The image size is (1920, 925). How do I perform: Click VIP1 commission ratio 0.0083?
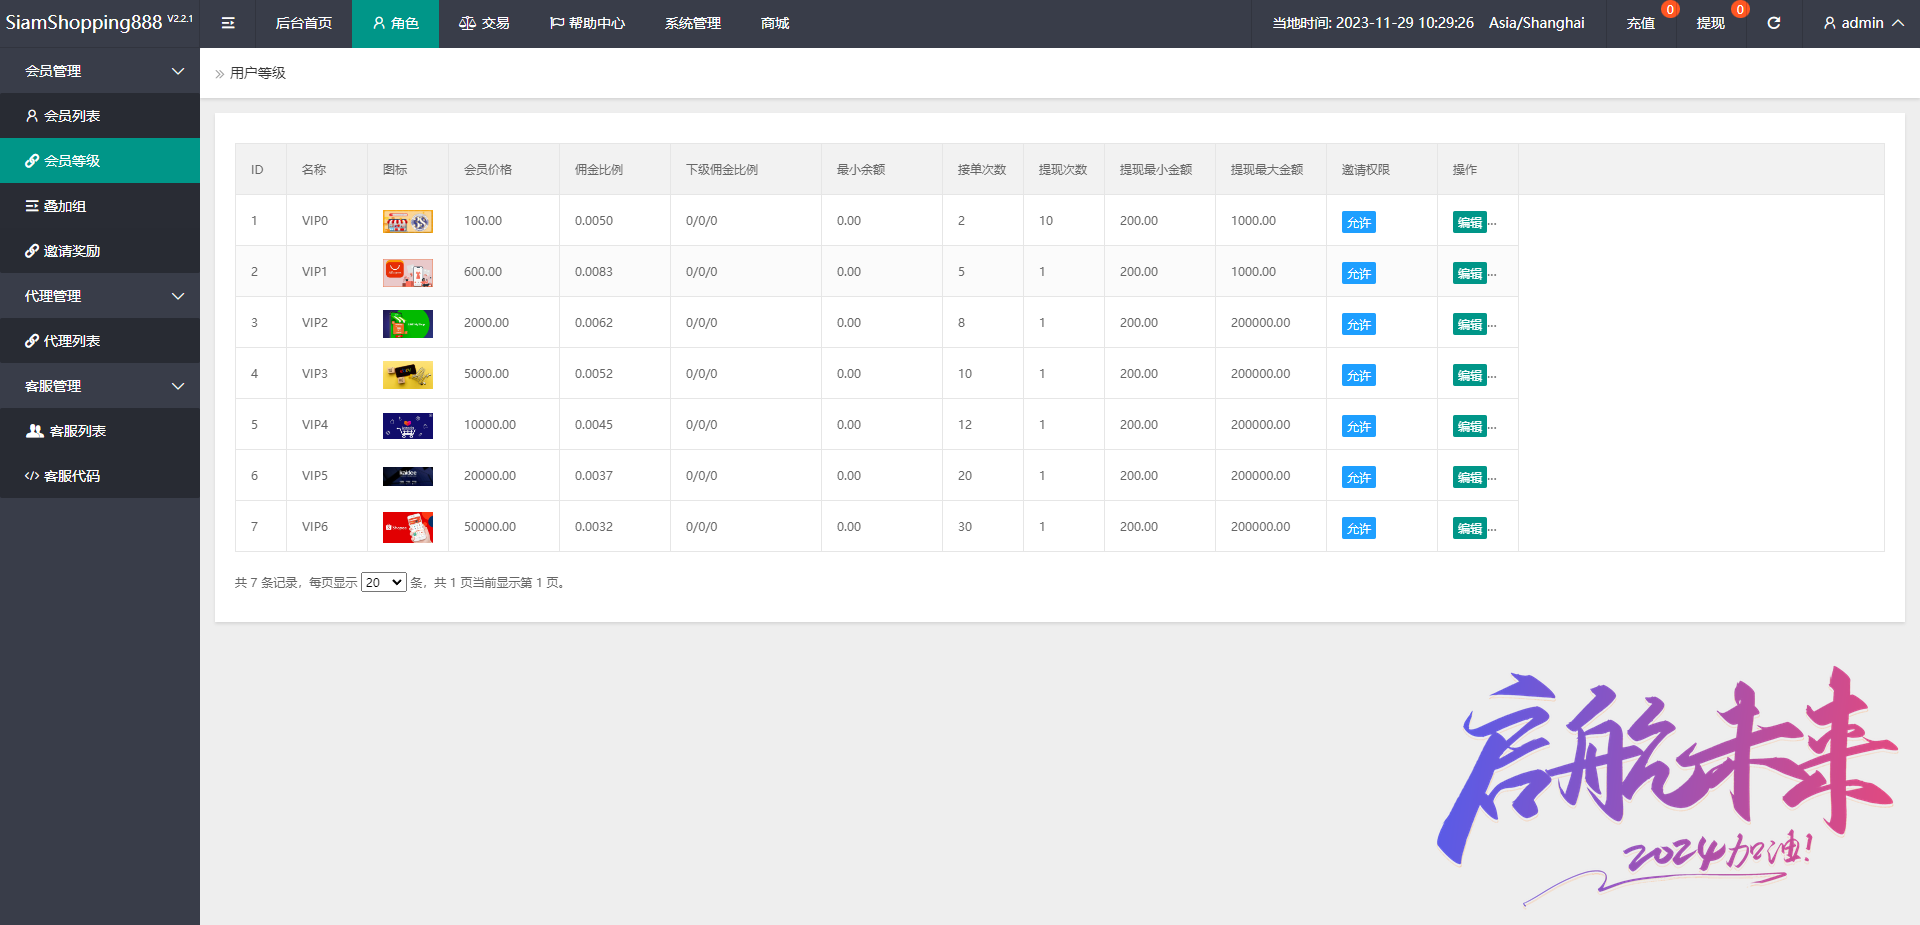point(594,272)
